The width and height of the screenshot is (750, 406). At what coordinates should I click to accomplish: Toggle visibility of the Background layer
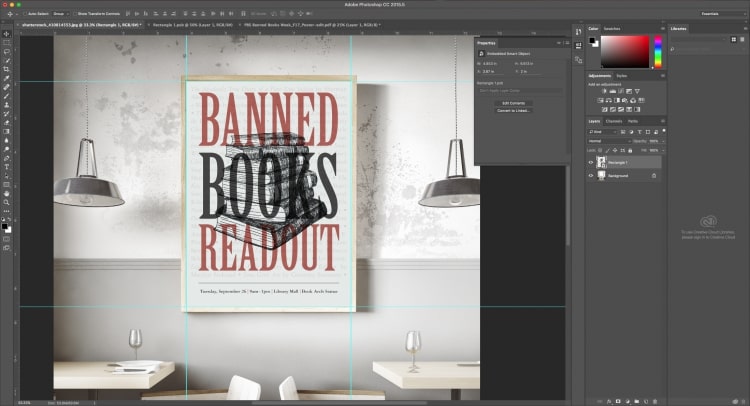coord(591,175)
